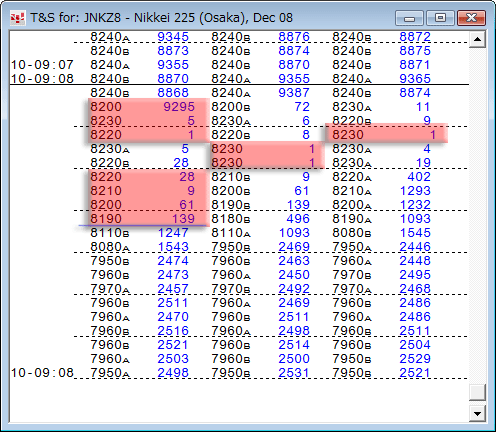Click volume value 2448
This screenshot has width=496, height=432.
pos(415,261)
